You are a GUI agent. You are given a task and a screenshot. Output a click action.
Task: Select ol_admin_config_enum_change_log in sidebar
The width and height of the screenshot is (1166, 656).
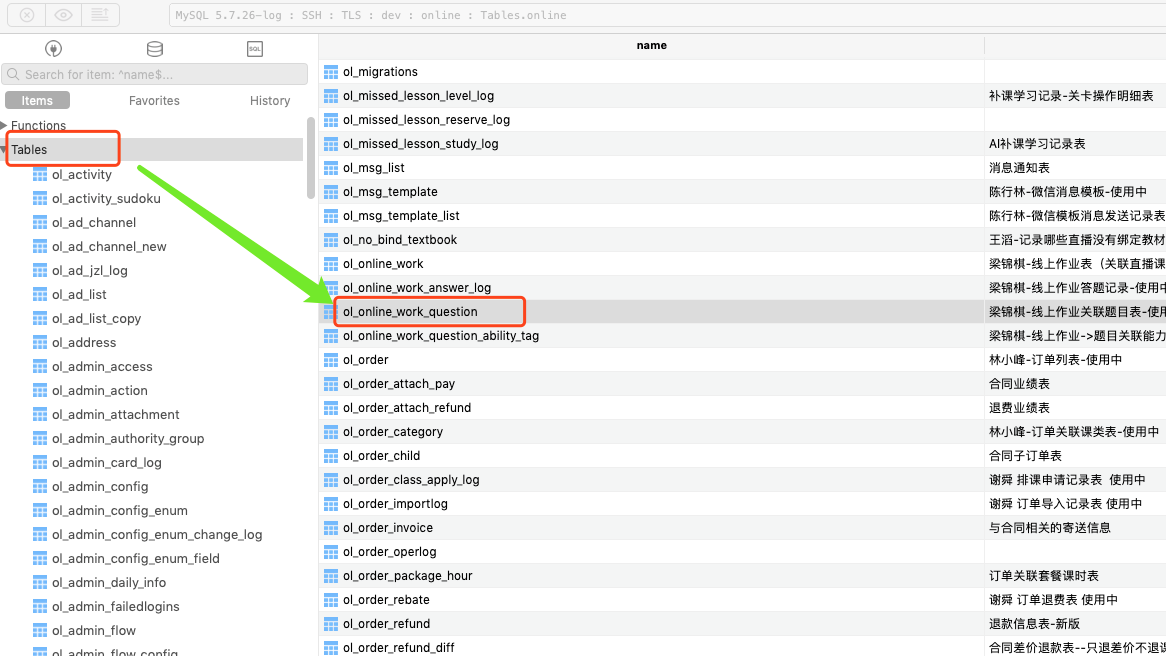click(157, 535)
